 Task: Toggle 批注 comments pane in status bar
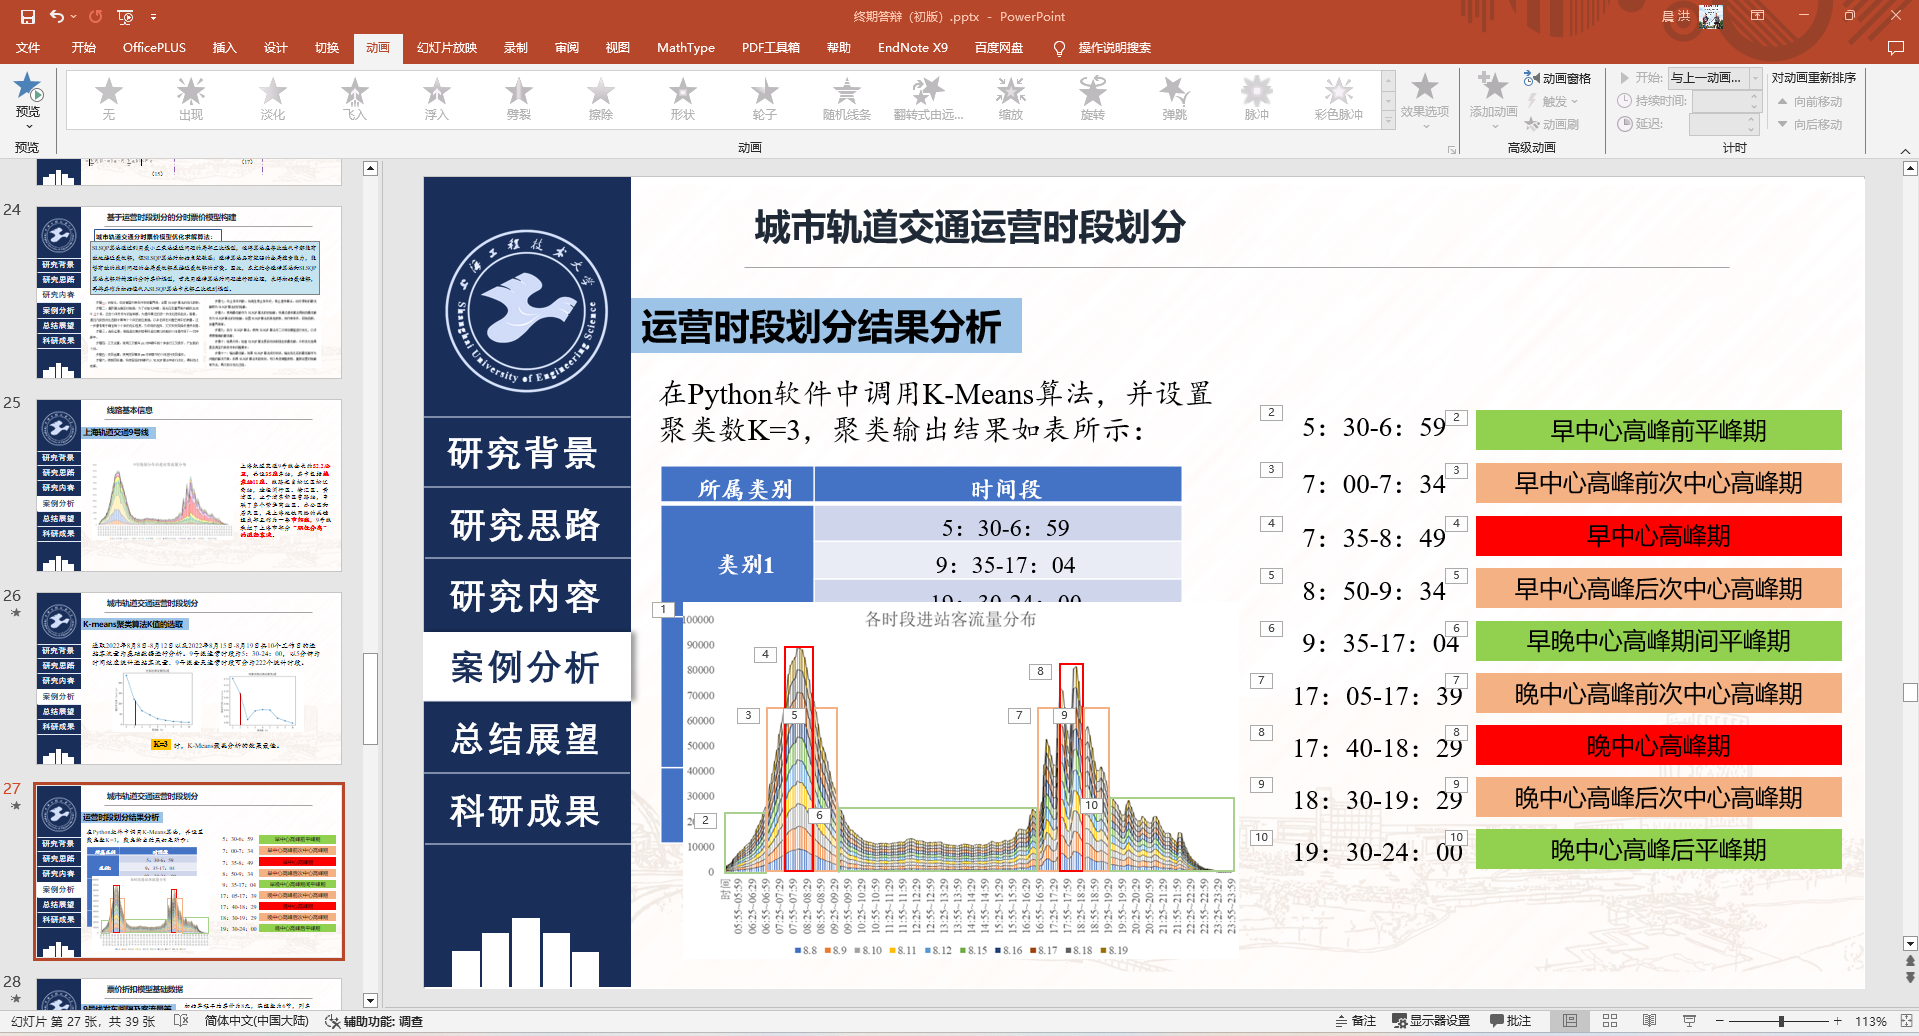pos(1511,1021)
